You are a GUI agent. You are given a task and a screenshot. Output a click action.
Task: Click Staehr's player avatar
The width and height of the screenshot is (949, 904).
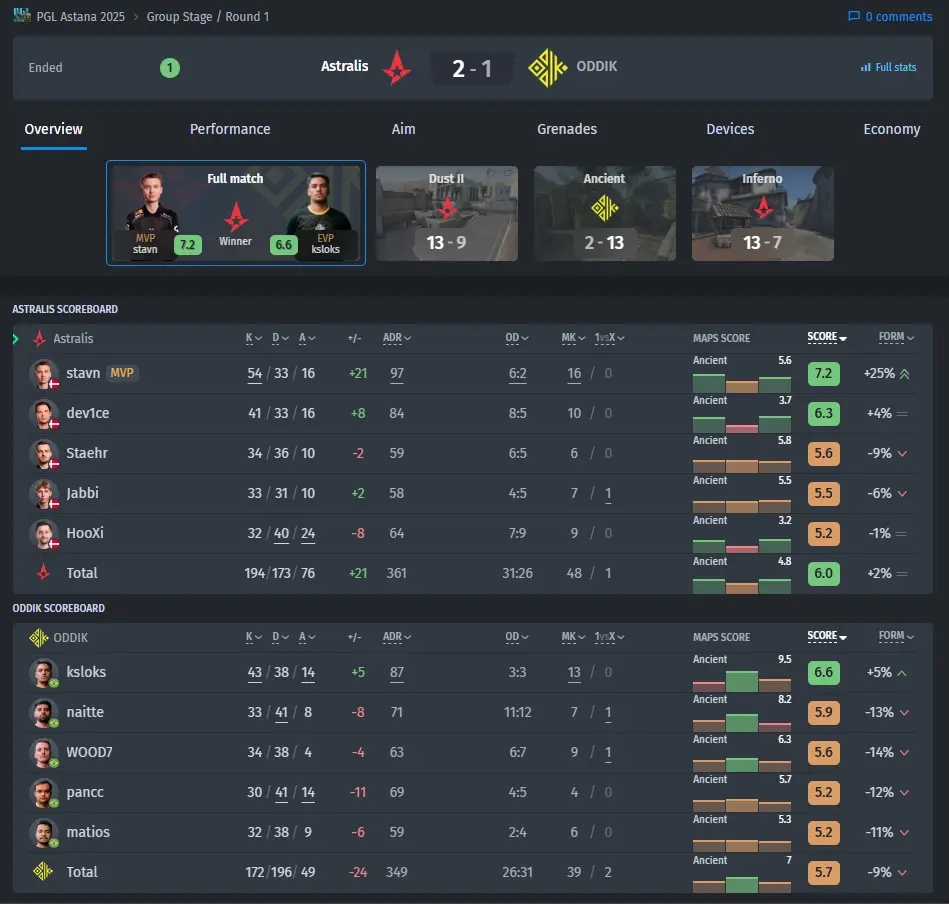tap(44, 453)
